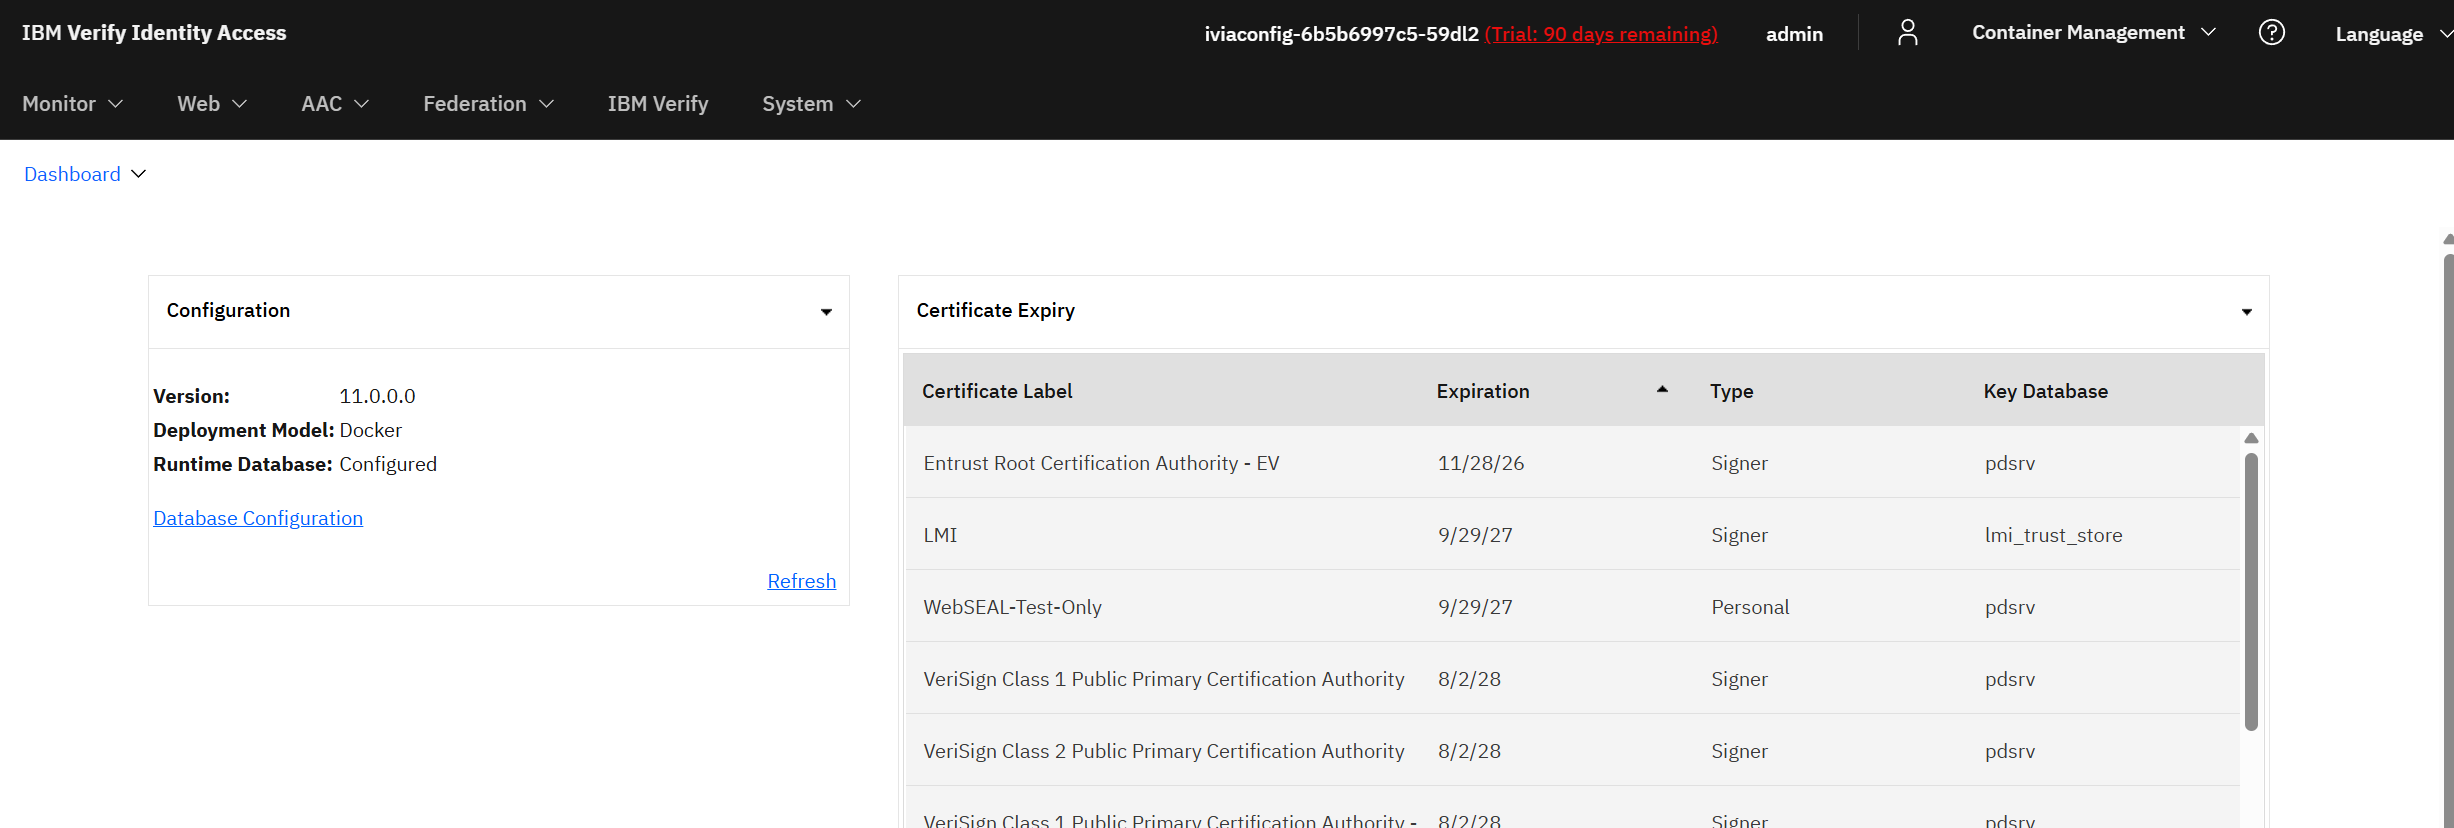Select Entrust Root Certification Authority - EV row

click(x=1572, y=463)
